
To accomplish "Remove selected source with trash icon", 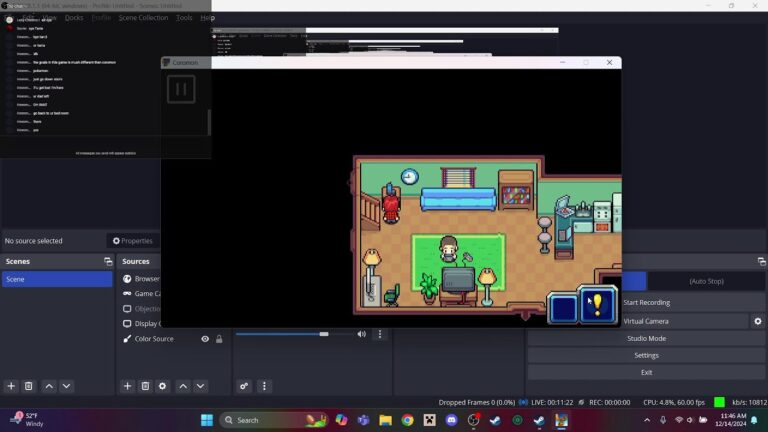I will pos(145,386).
